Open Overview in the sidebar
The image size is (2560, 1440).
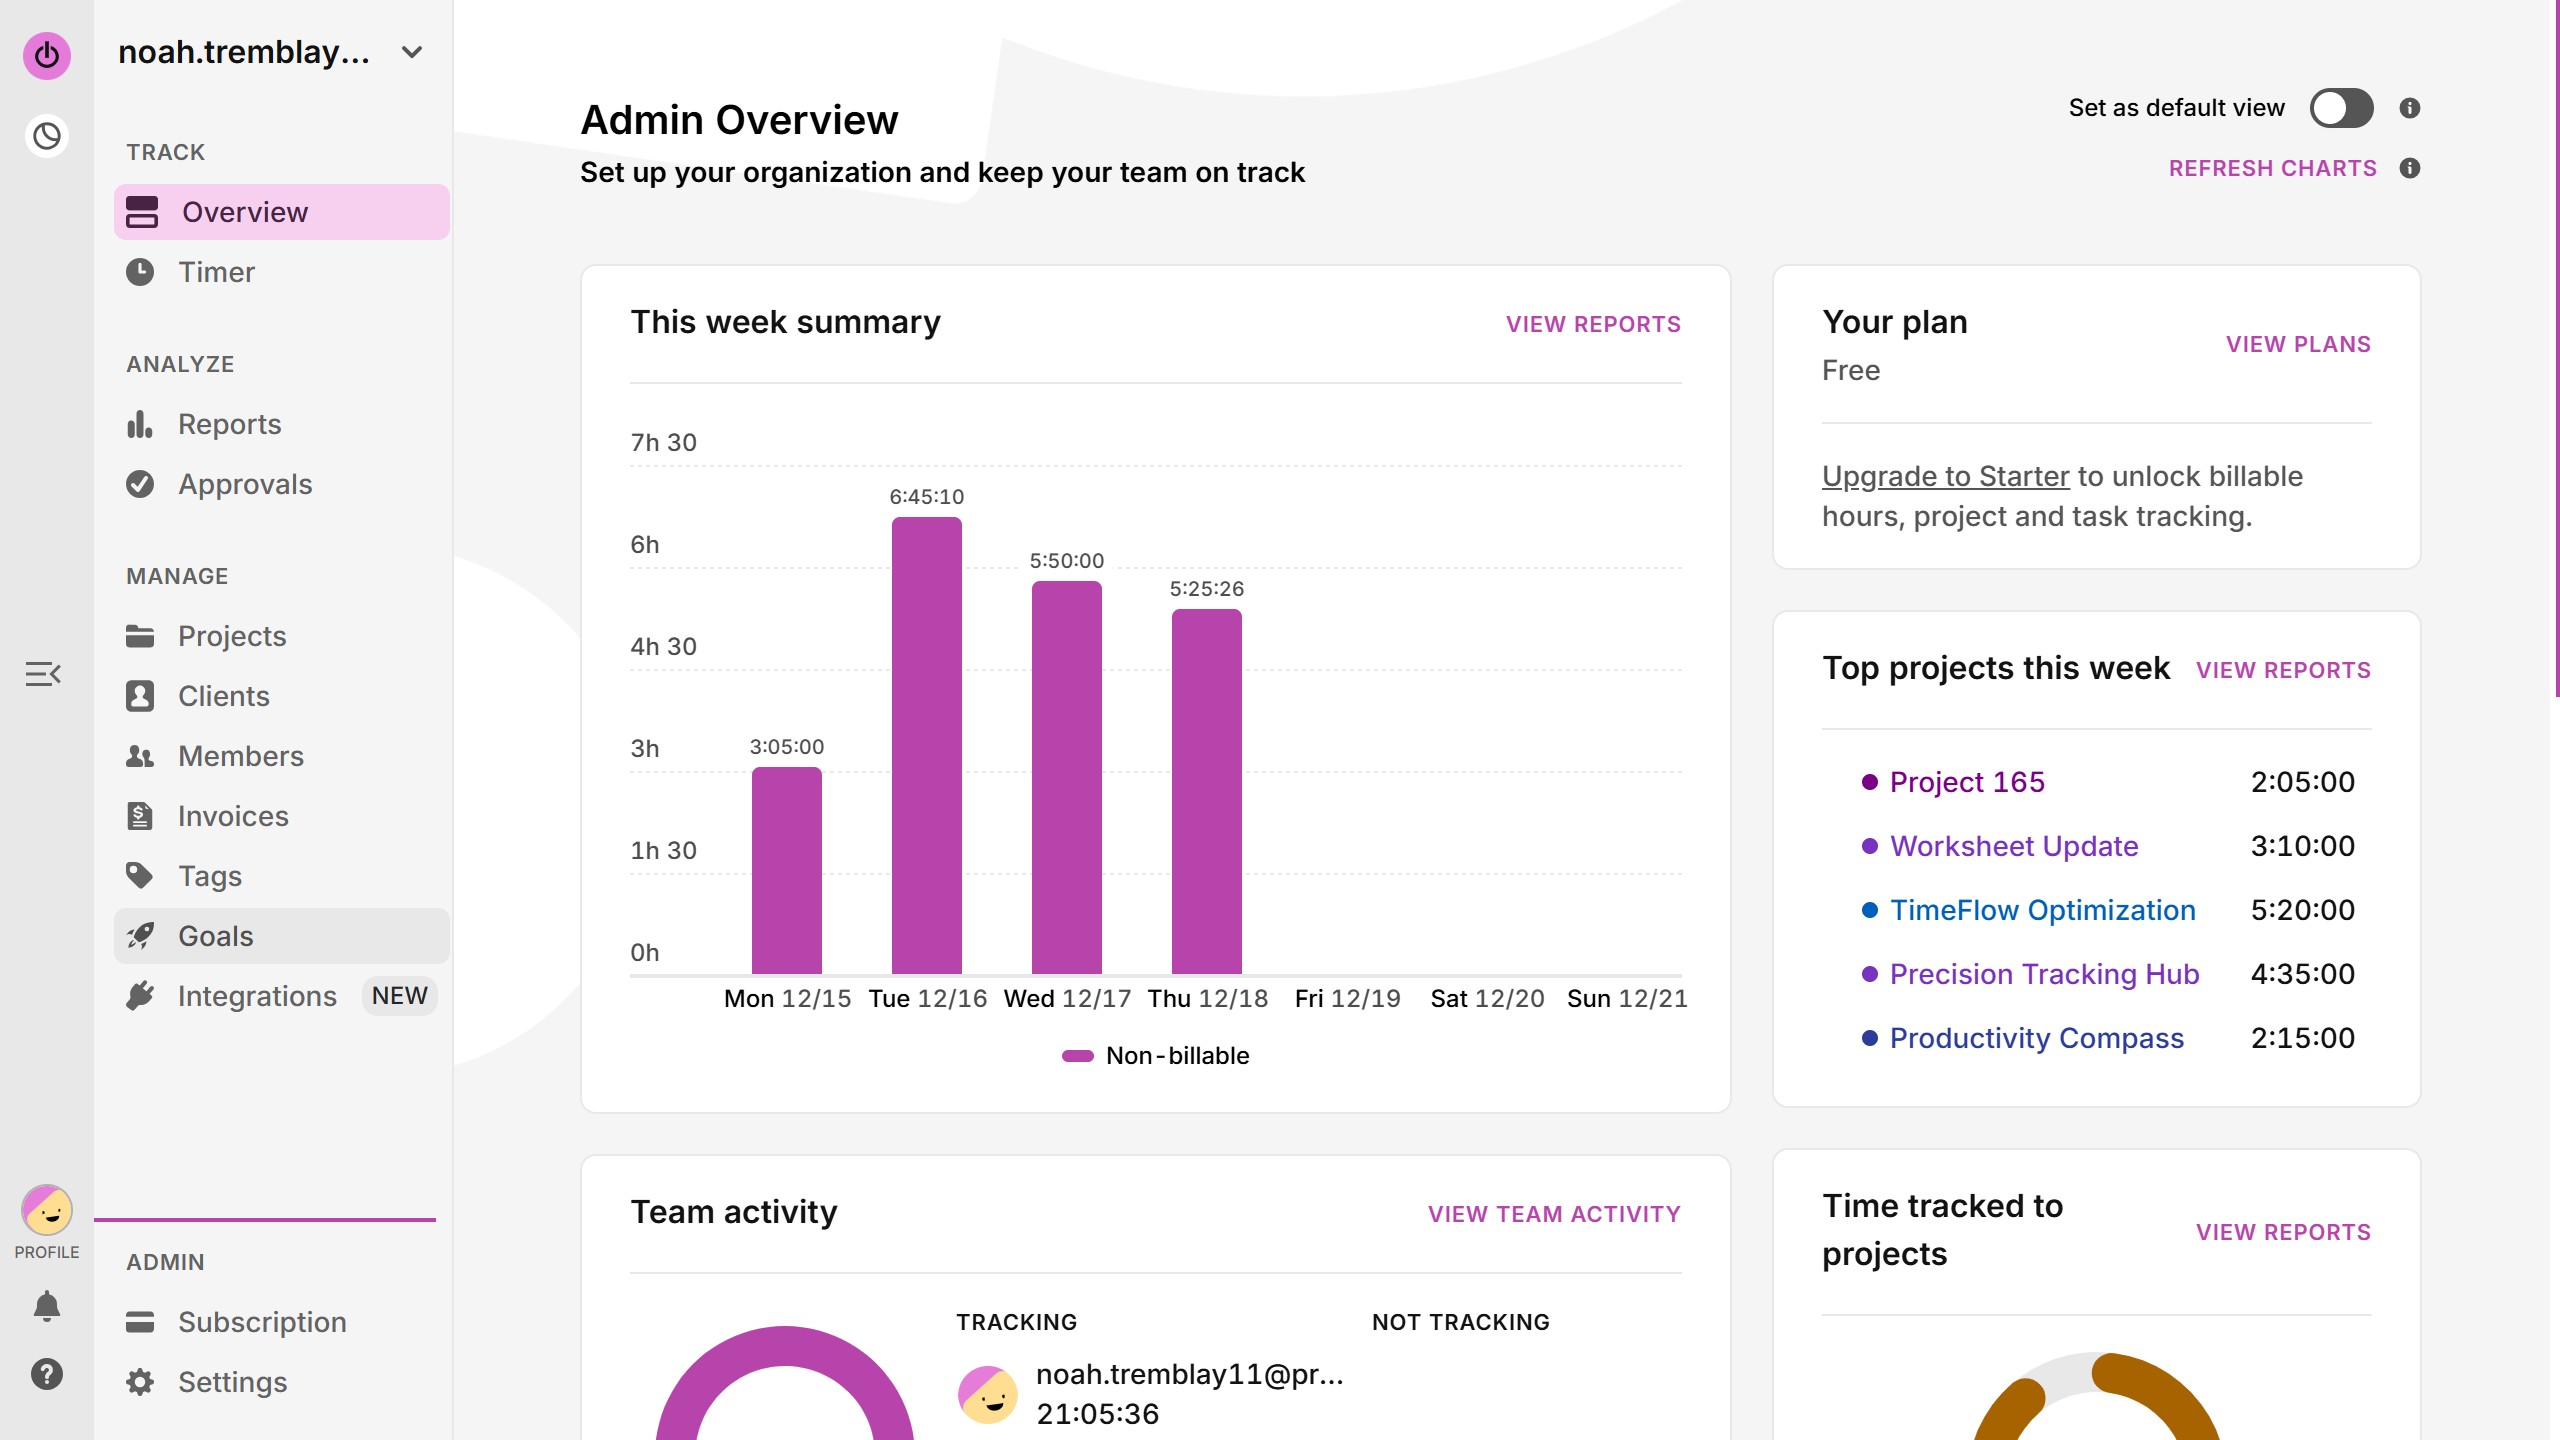[x=282, y=212]
